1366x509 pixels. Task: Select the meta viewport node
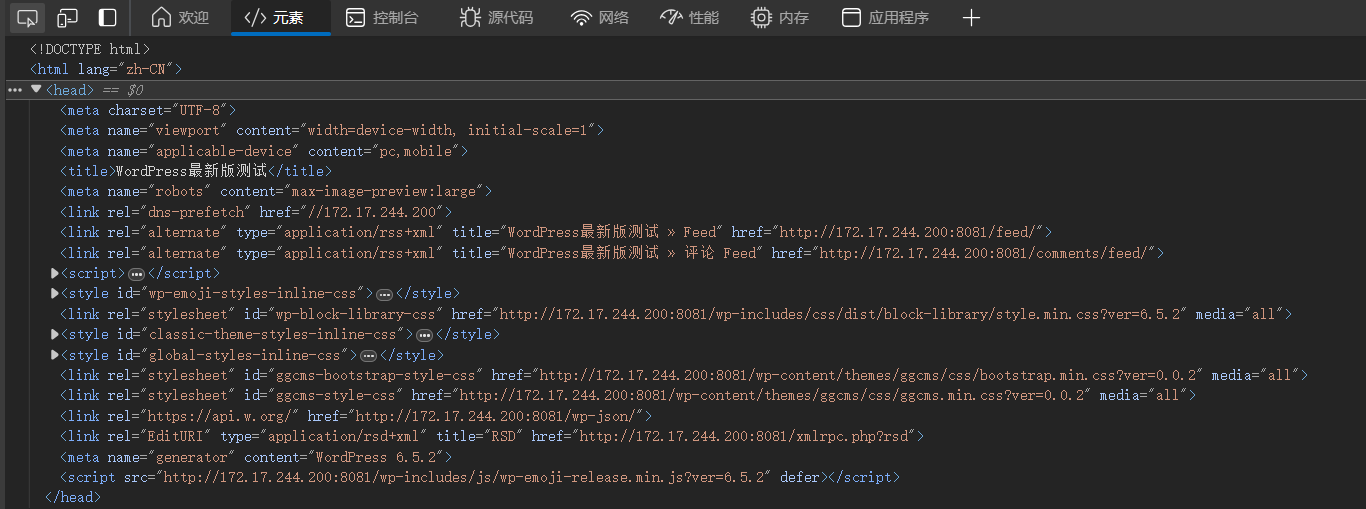pyautogui.click(x=332, y=130)
